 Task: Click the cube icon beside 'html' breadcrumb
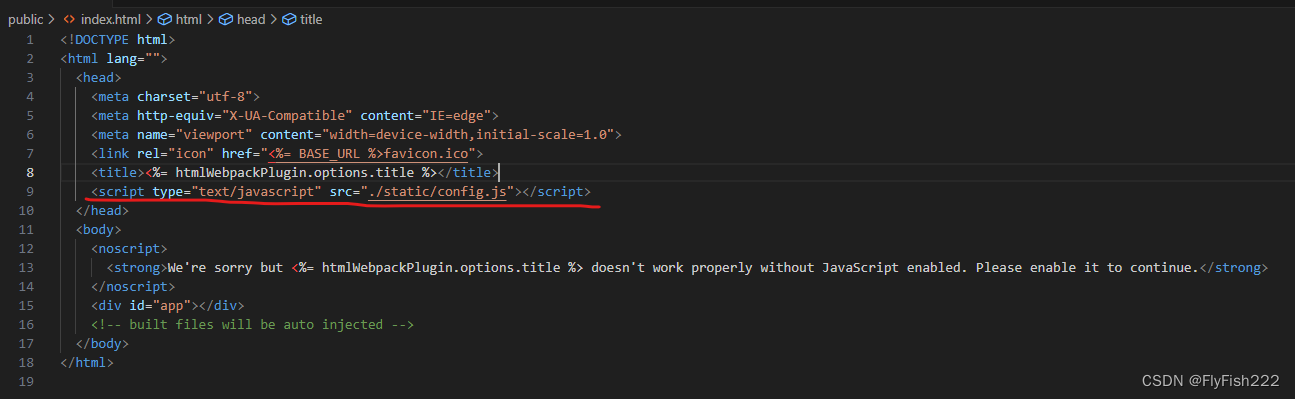165,19
